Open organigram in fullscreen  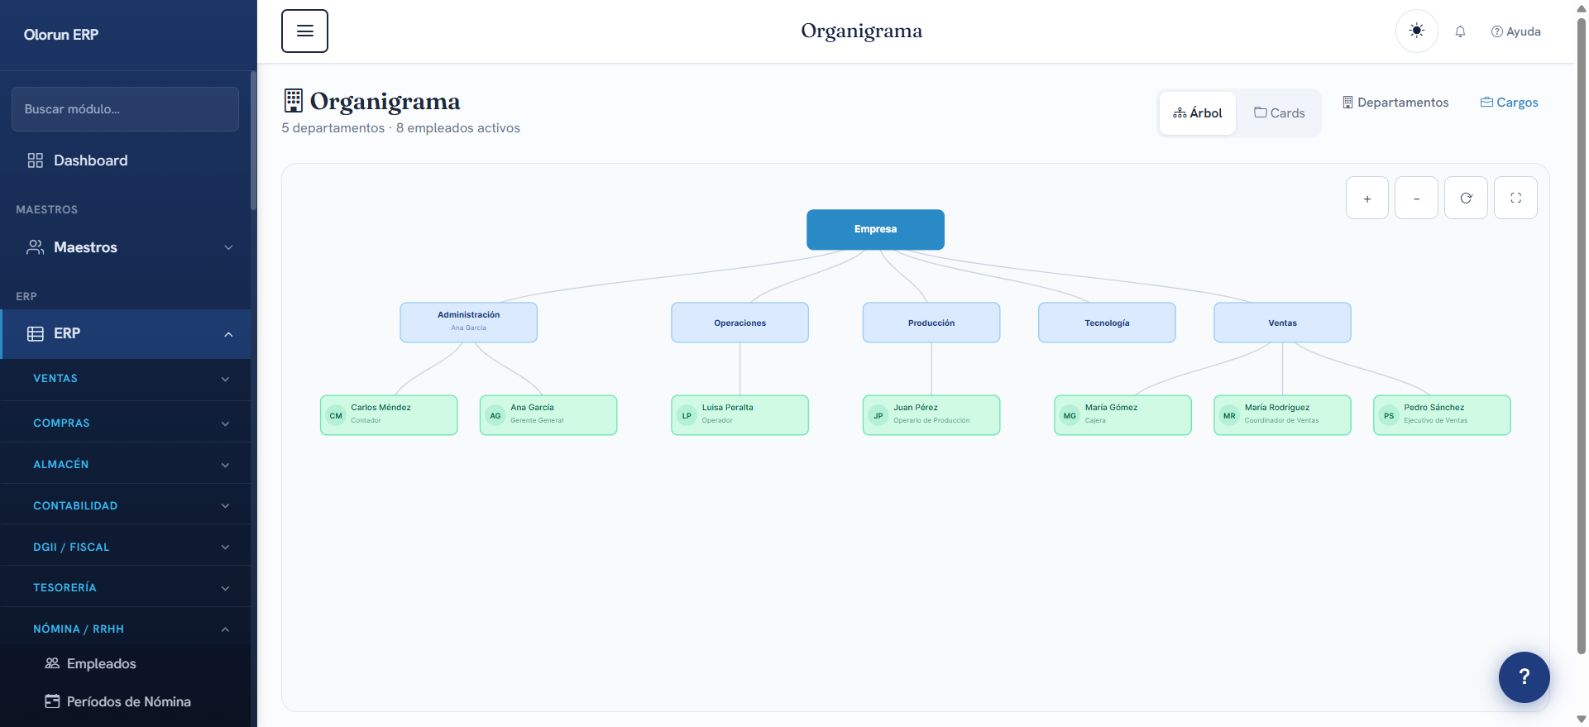coord(1516,198)
